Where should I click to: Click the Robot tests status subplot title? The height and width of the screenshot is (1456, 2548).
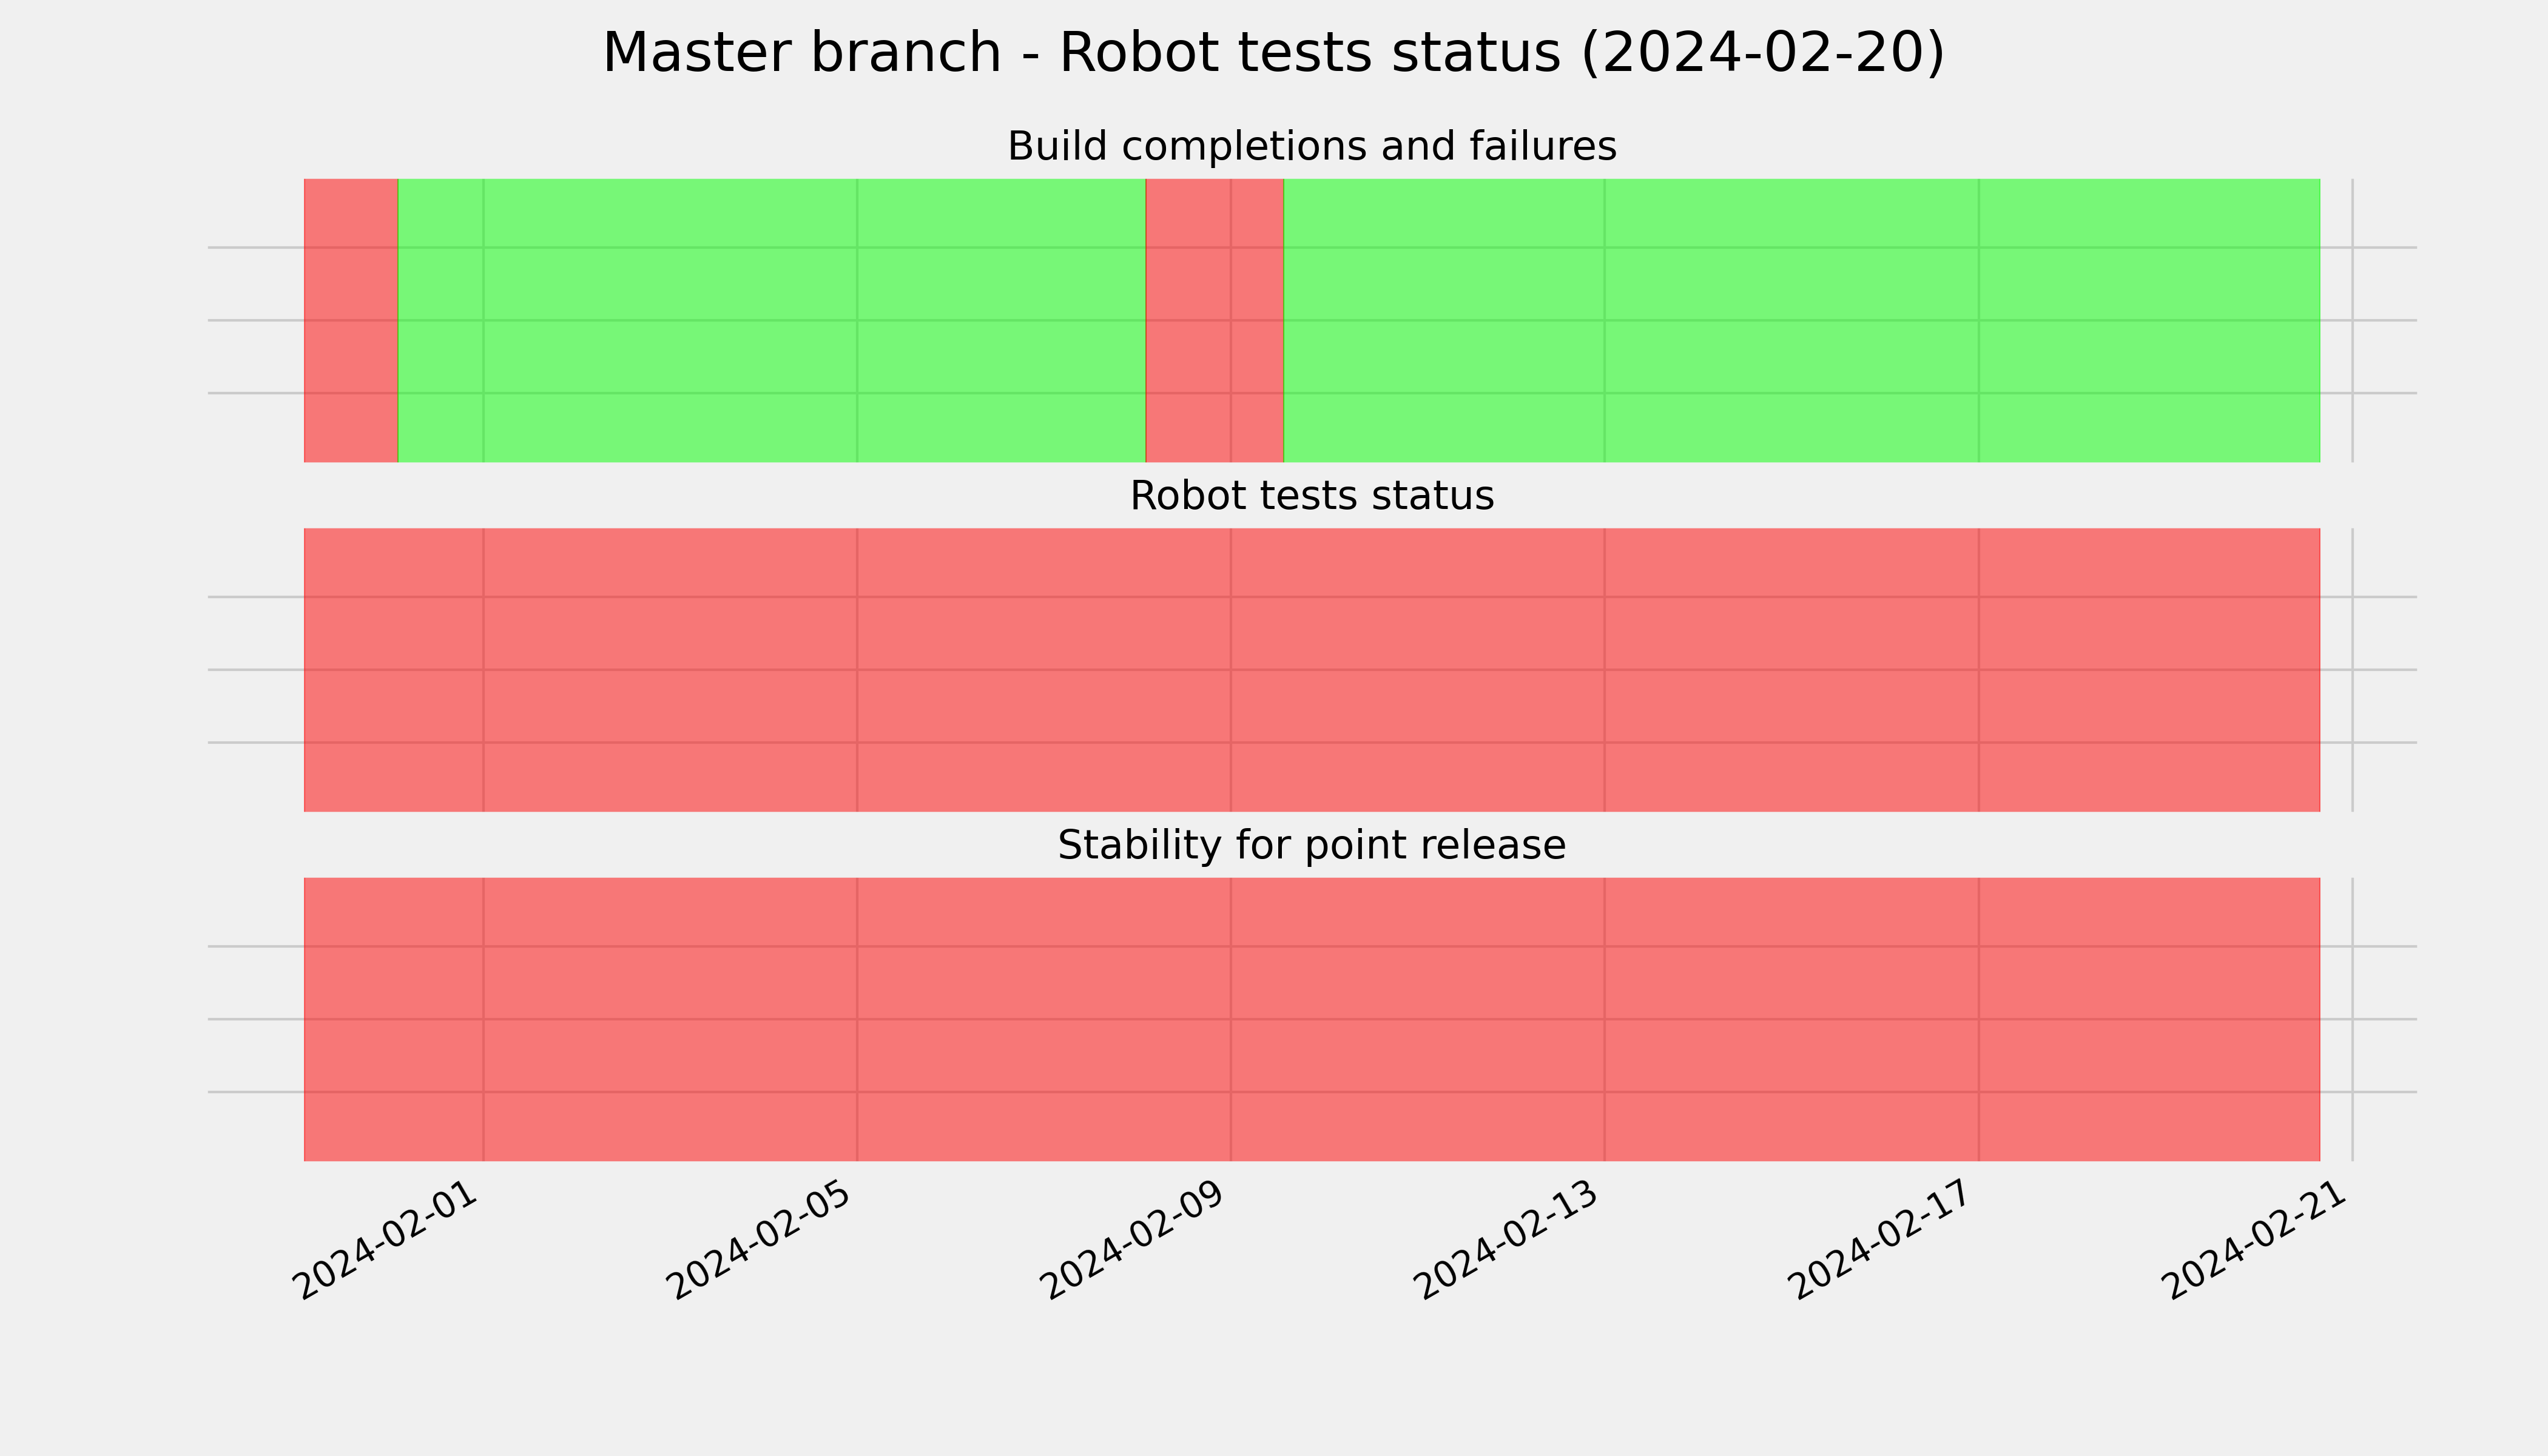tap(1311, 496)
